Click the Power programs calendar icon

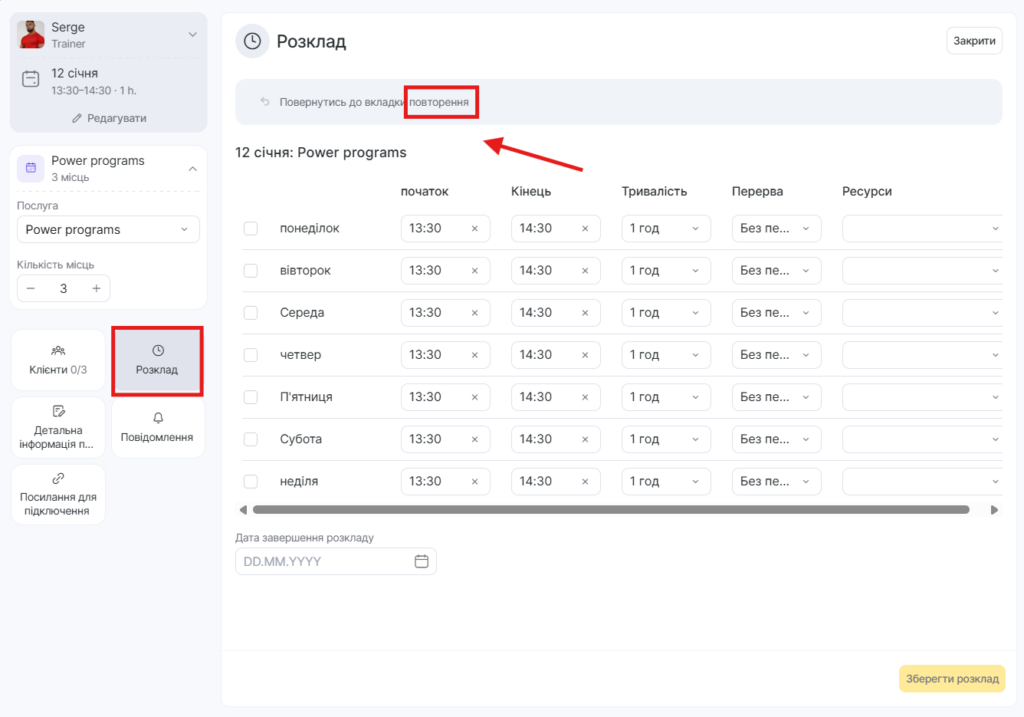(31, 168)
